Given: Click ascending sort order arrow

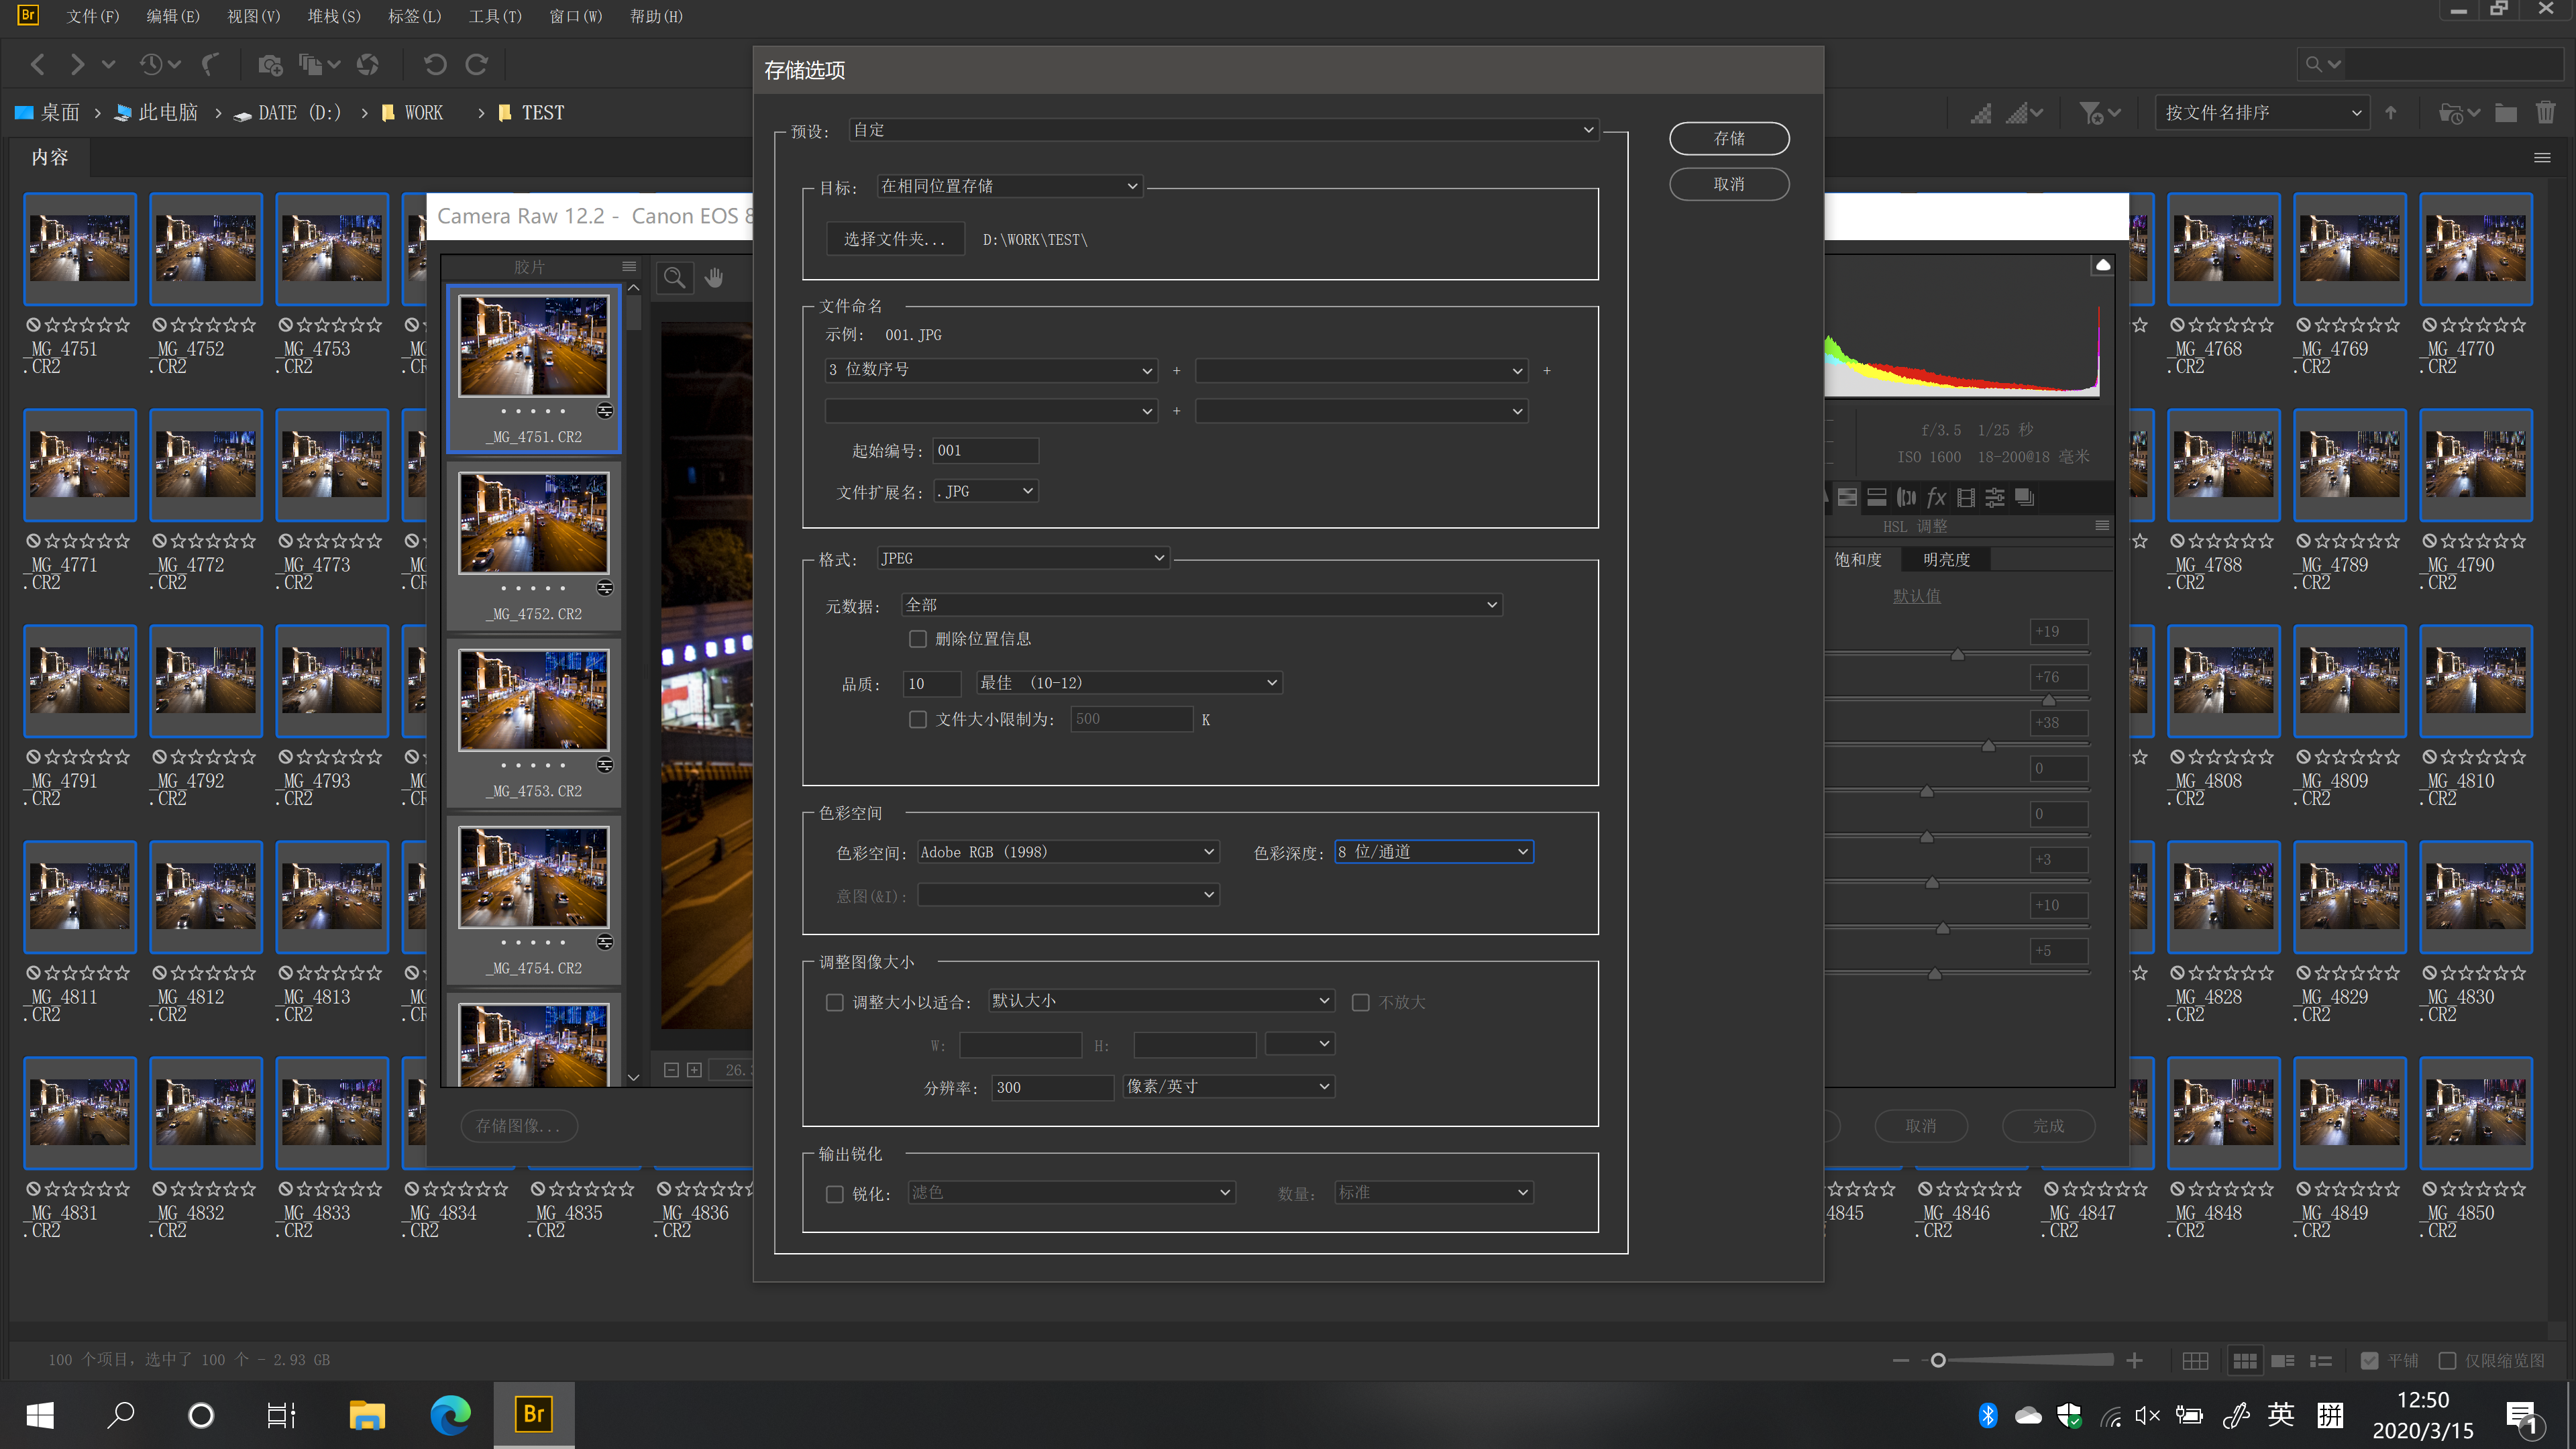Looking at the screenshot, I should pos(2391,113).
